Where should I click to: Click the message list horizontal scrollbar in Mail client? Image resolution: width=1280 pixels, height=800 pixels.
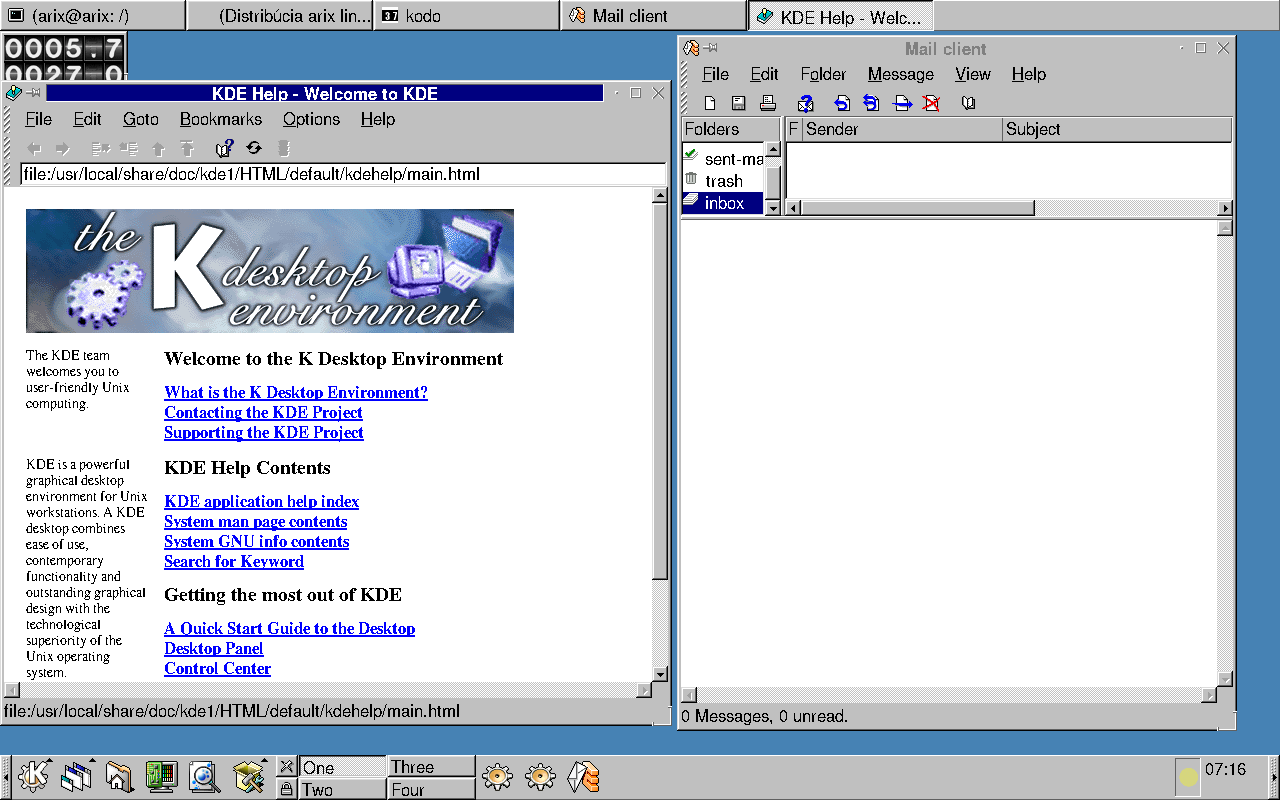click(917, 208)
